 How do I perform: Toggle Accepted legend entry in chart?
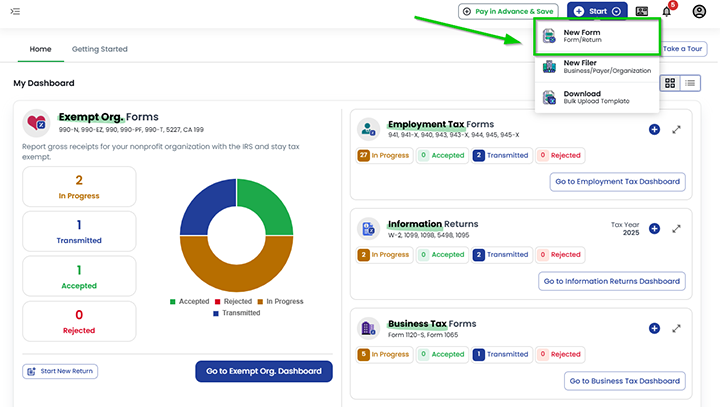pos(189,301)
